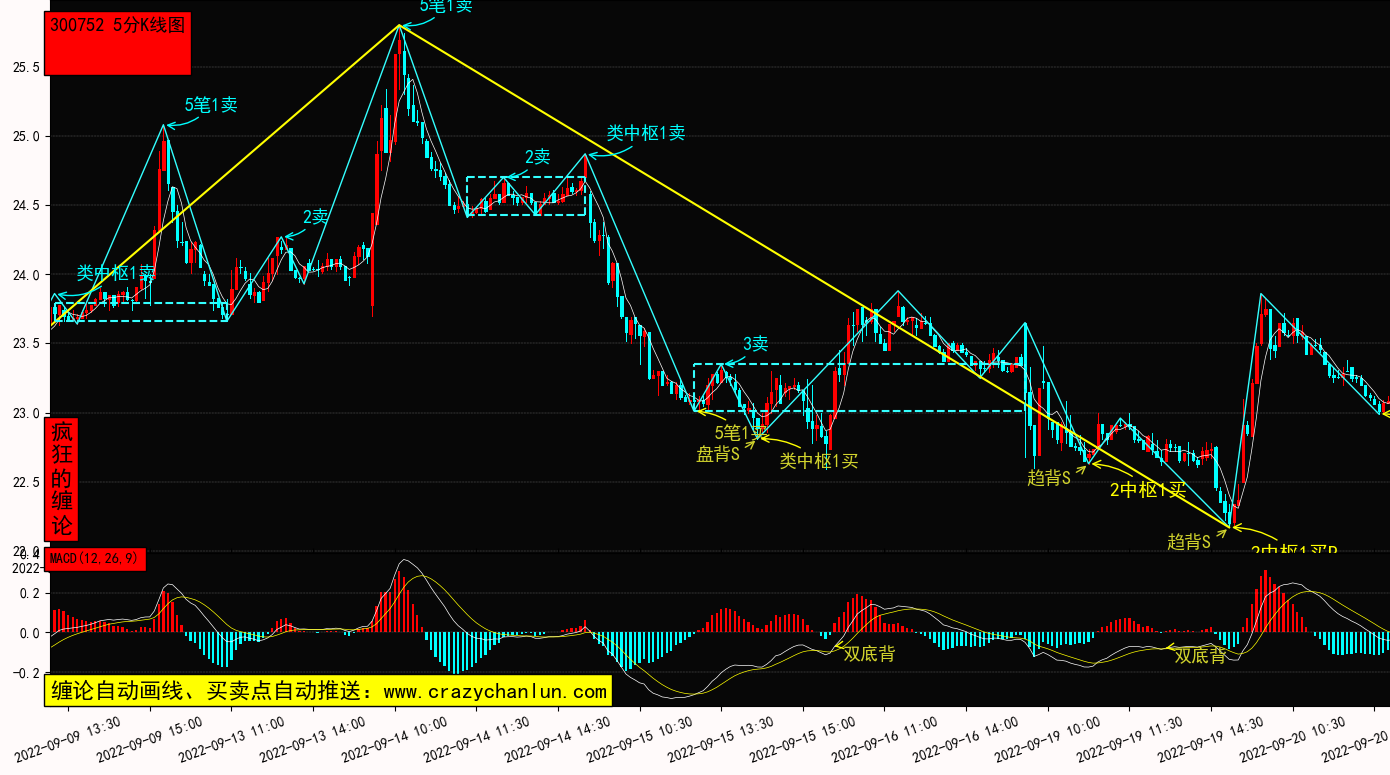The image size is (1390, 775).
Task: Select the 趋背S label left of 2中枢1买
Action: coord(1049,478)
